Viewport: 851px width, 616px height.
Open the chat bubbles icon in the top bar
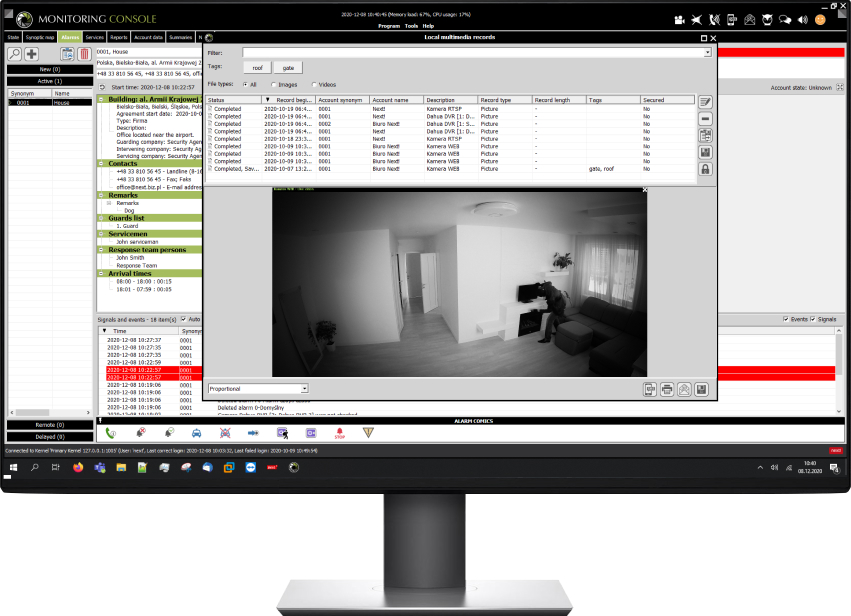coord(785,20)
